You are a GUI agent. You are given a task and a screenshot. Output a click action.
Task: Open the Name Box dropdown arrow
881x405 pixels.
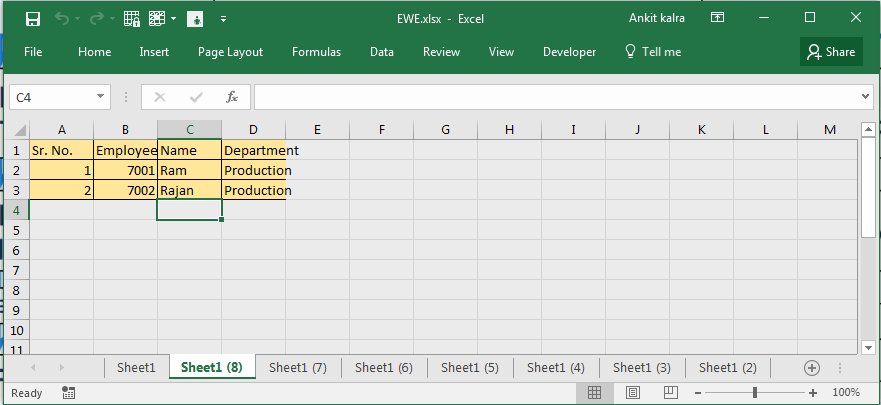tap(101, 97)
